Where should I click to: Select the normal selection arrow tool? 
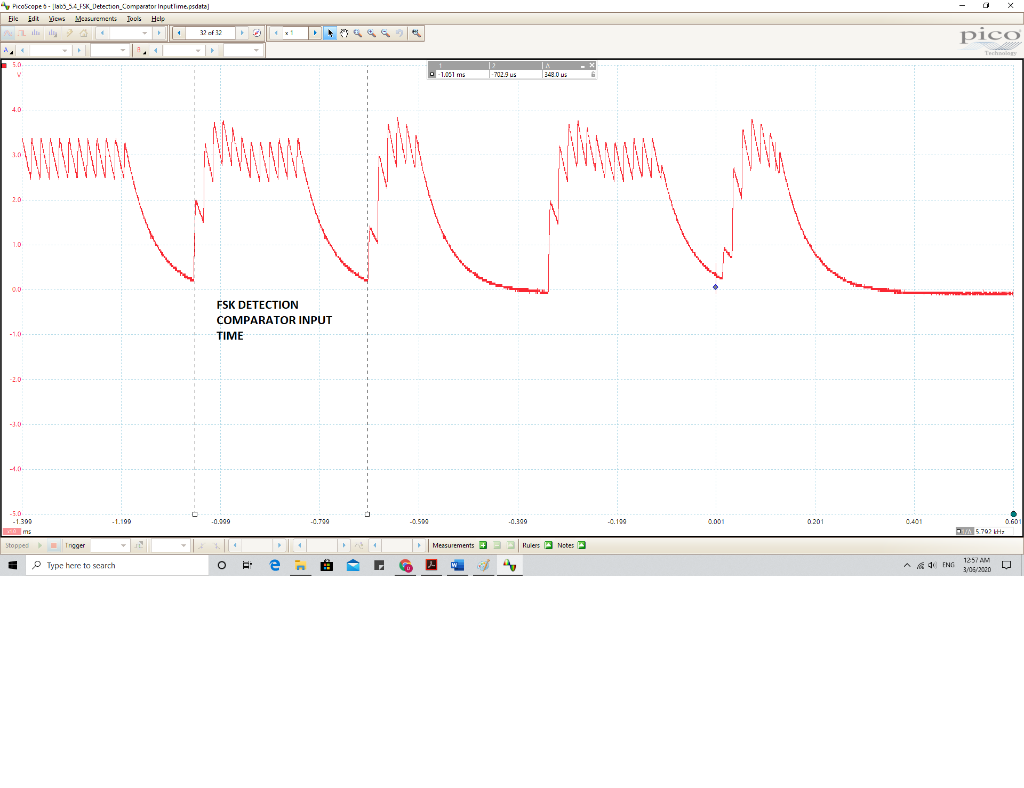330,32
